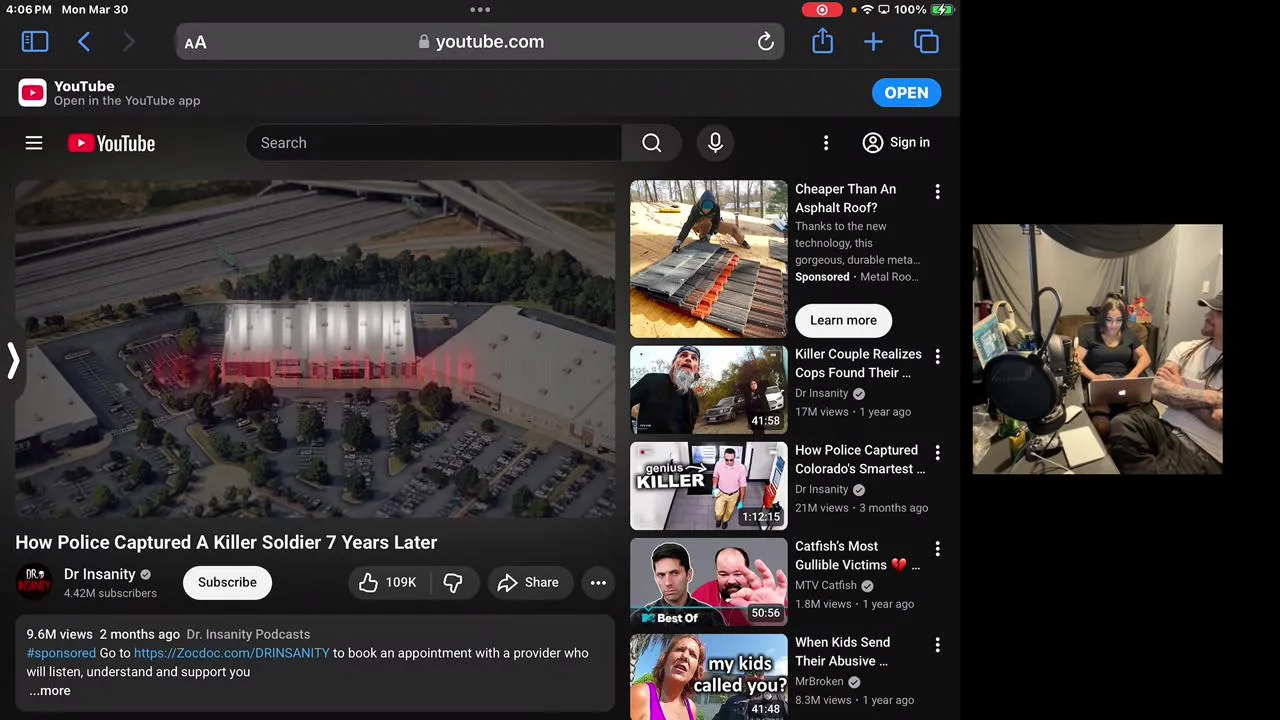Tap the OPEN button in the YouTube app banner
Viewport: 1280px width, 720px height.
pos(906,93)
